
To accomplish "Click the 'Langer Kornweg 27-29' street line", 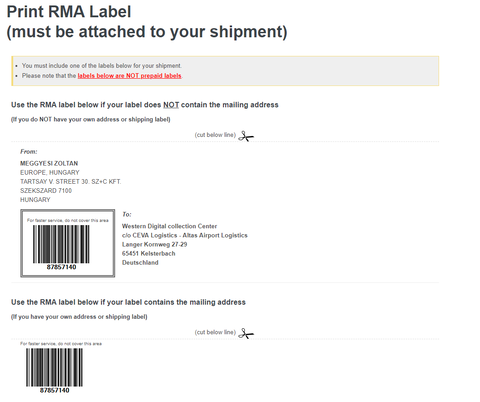I will (154, 244).
